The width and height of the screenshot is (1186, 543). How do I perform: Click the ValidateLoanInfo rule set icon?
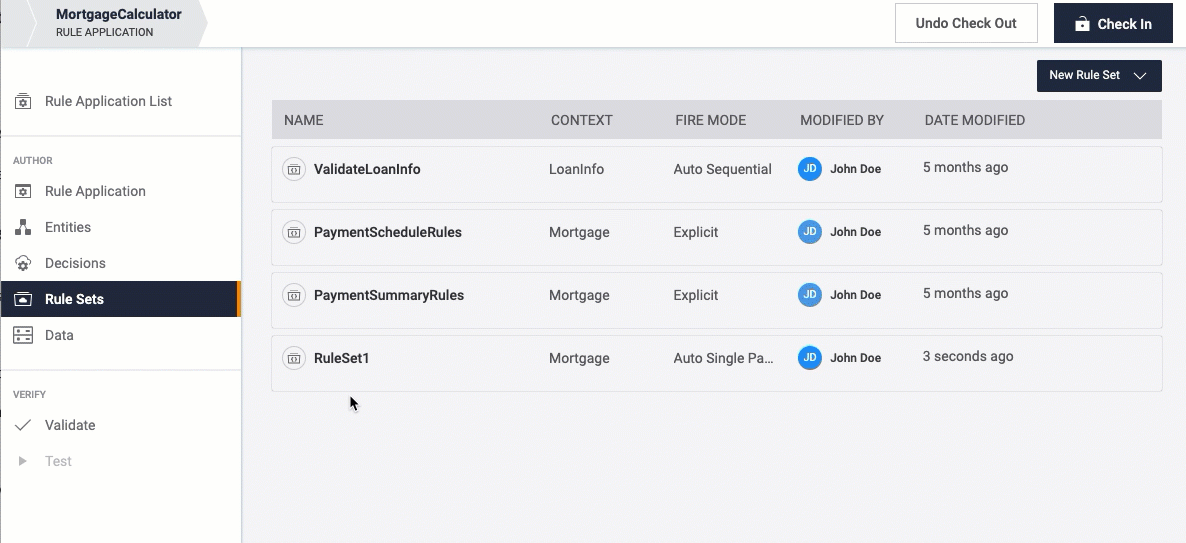[293, 170]
